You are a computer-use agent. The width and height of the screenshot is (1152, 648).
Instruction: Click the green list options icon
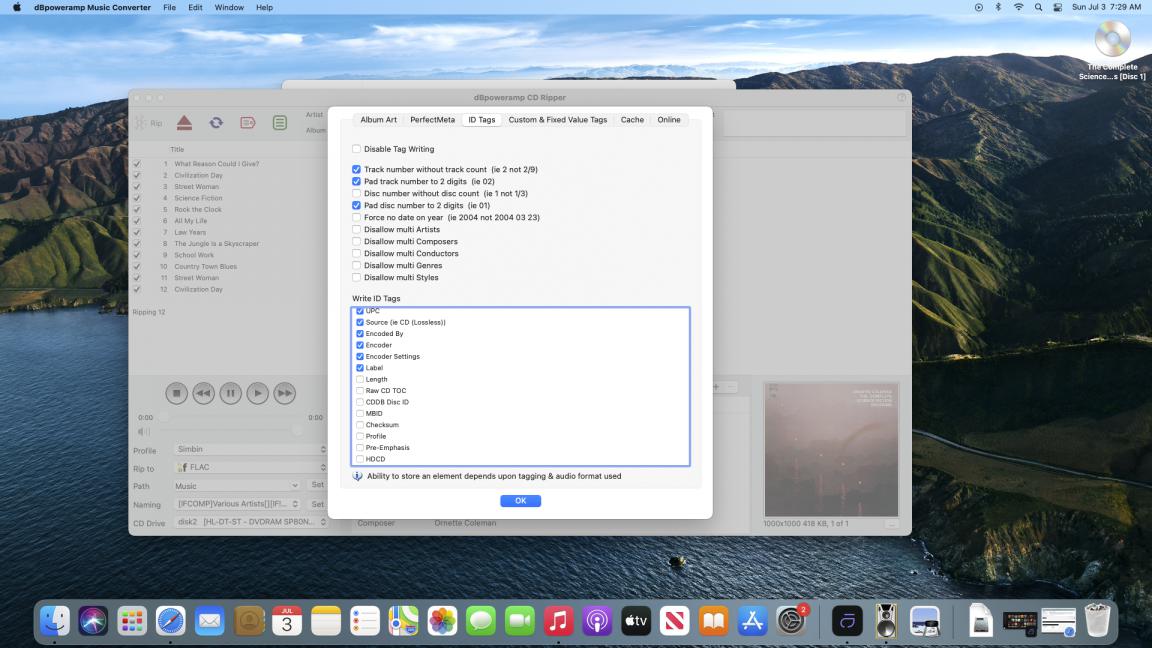[x=280, y=123]
